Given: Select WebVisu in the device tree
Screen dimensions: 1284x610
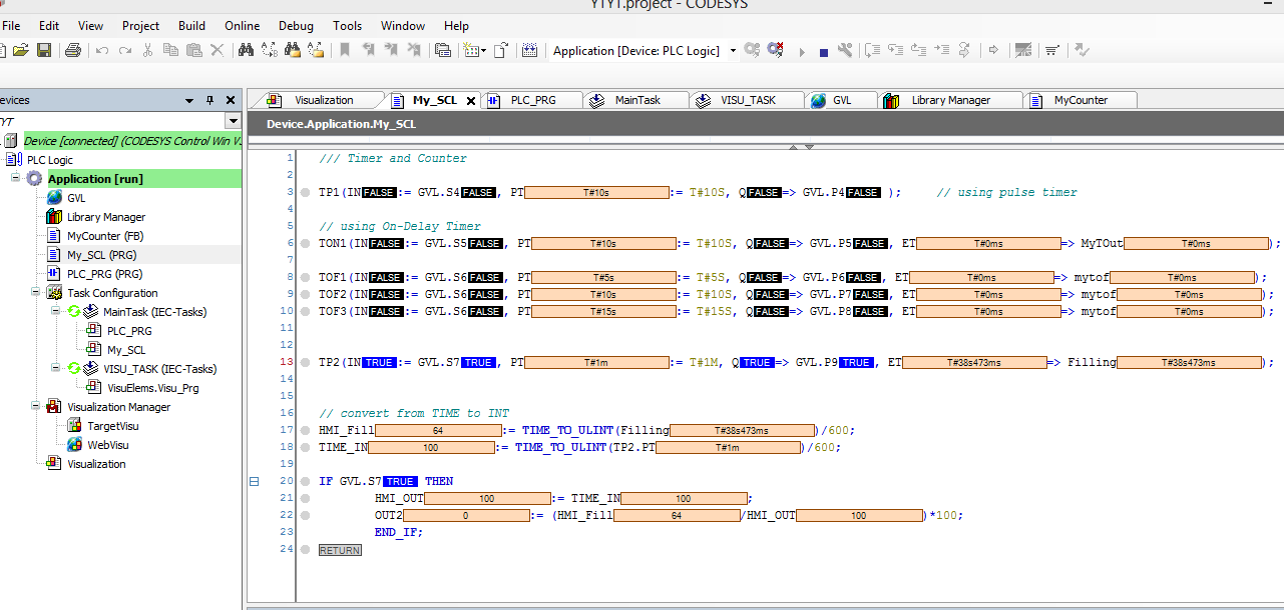Looking at the screenshot, I should (108, 445).
